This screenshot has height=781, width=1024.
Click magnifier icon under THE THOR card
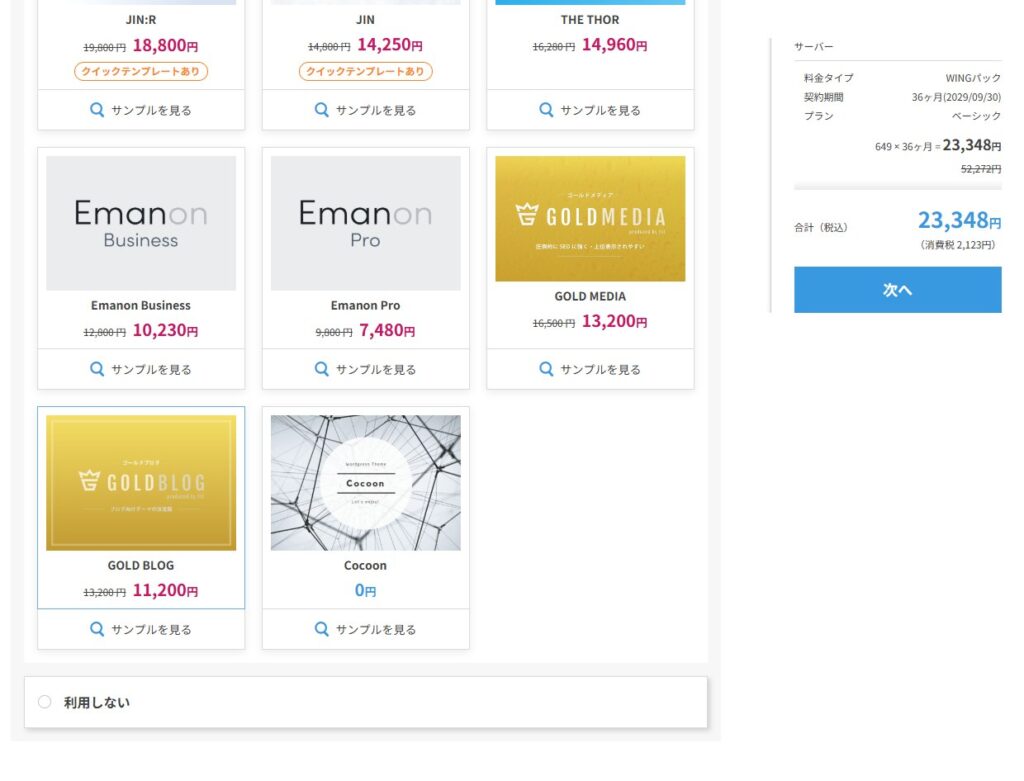(546, 110)
